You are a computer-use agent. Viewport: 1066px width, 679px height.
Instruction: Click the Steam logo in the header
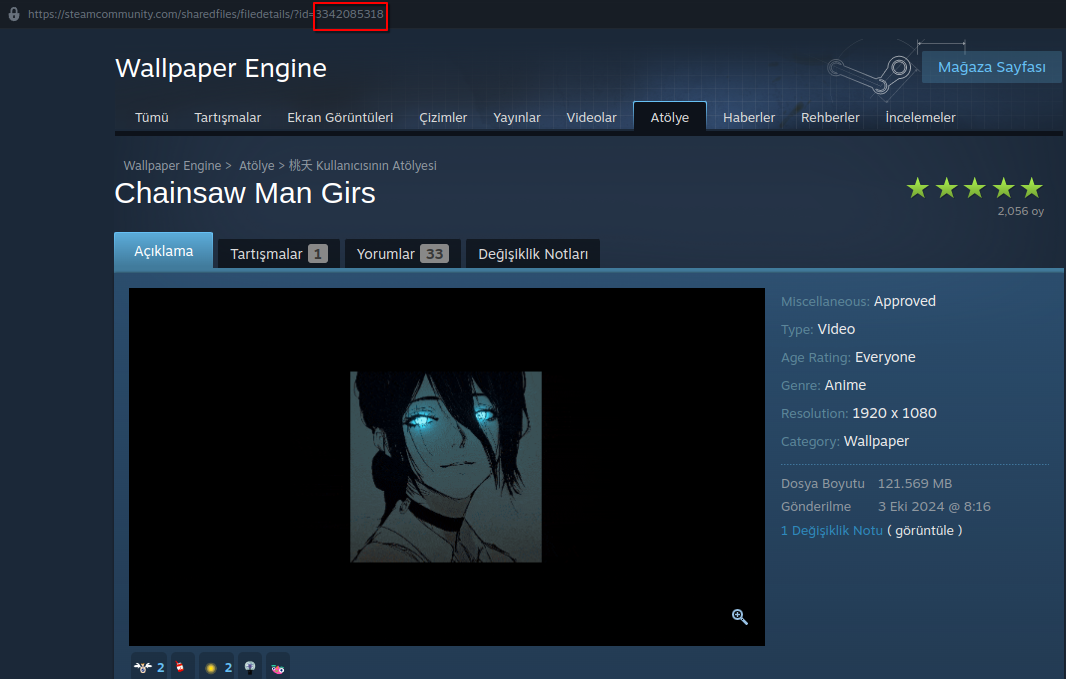(x=870, y=73)
